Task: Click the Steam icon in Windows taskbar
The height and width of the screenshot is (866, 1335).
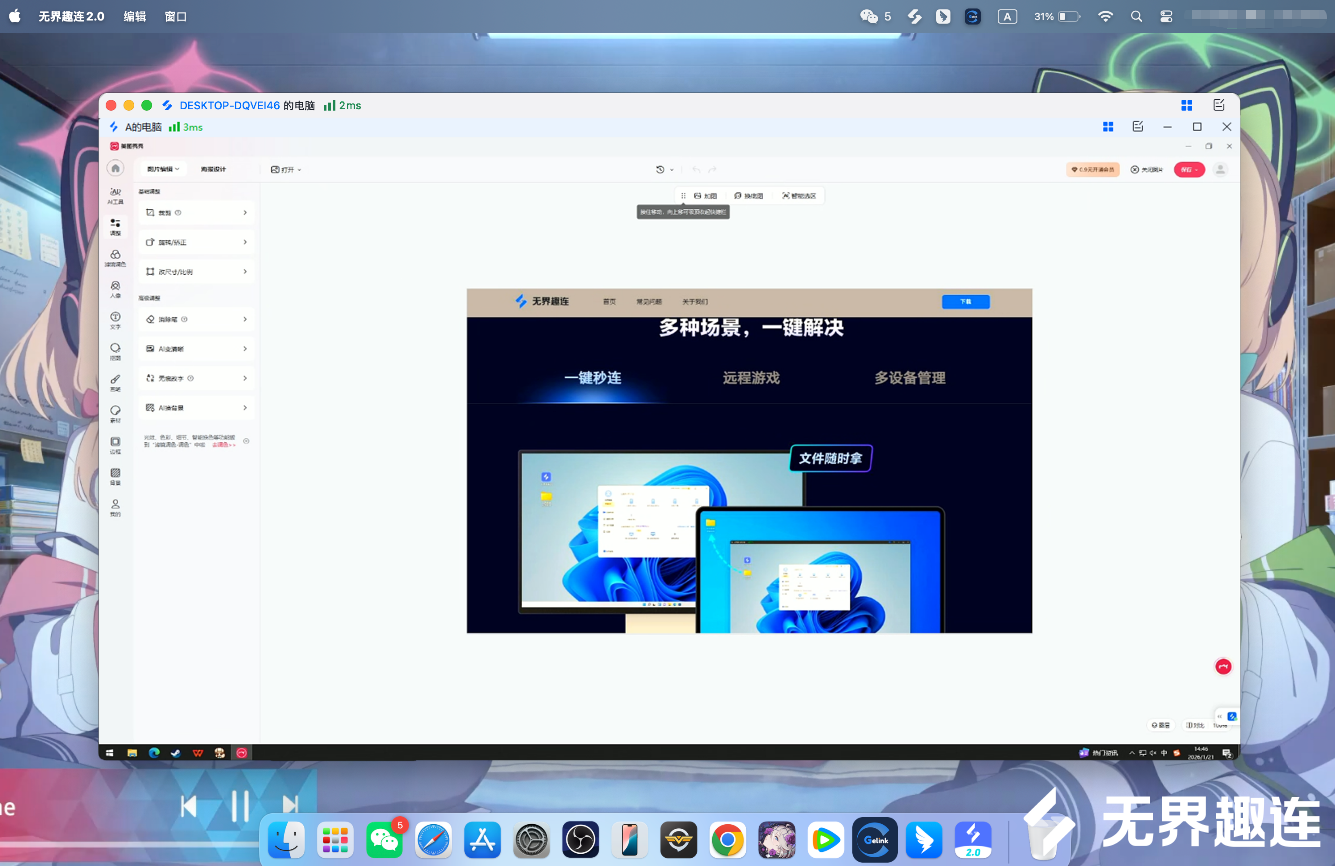Action: point(175,752)
